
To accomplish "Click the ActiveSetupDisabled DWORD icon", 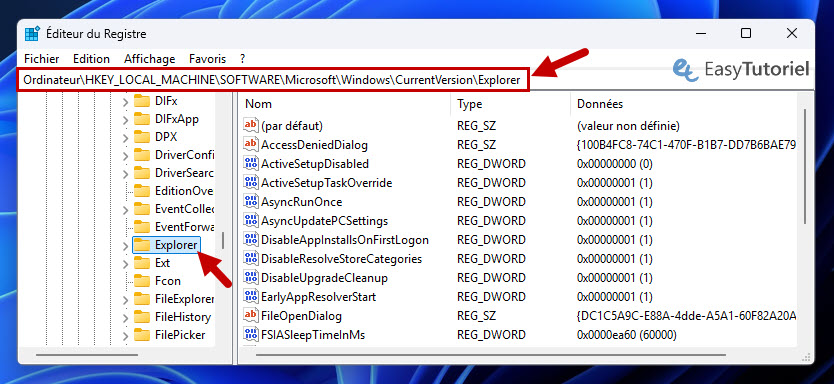I will pos(251,163).
